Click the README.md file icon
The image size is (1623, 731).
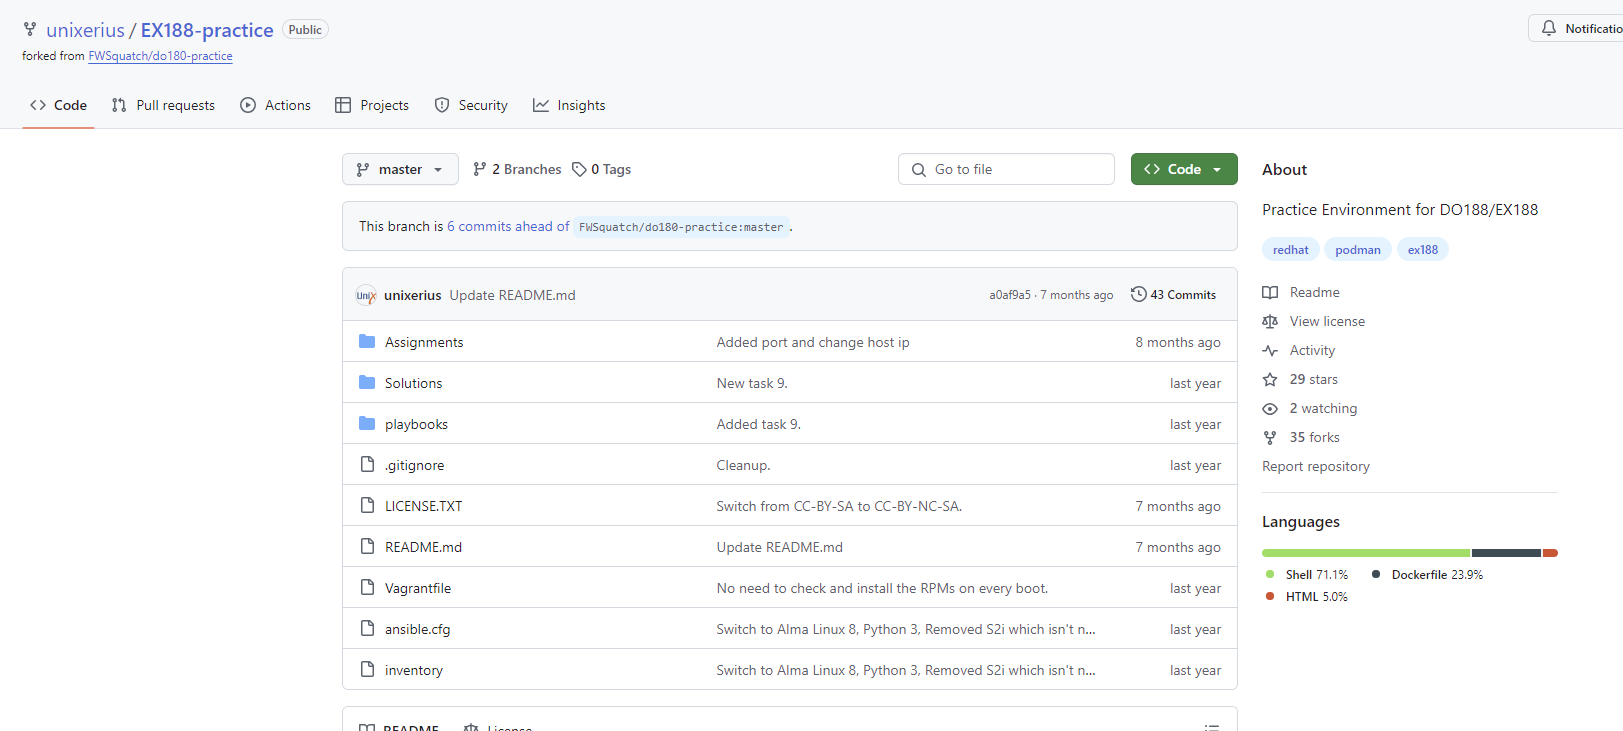(367, 546)
